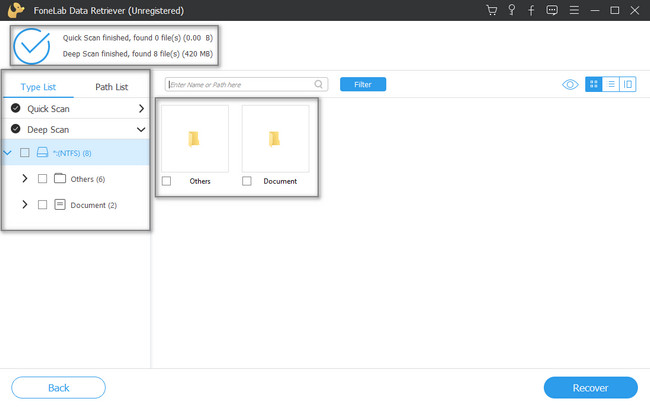Click the Filter button
Viewport: 650px width, 407px height.
tap(363, 84)
